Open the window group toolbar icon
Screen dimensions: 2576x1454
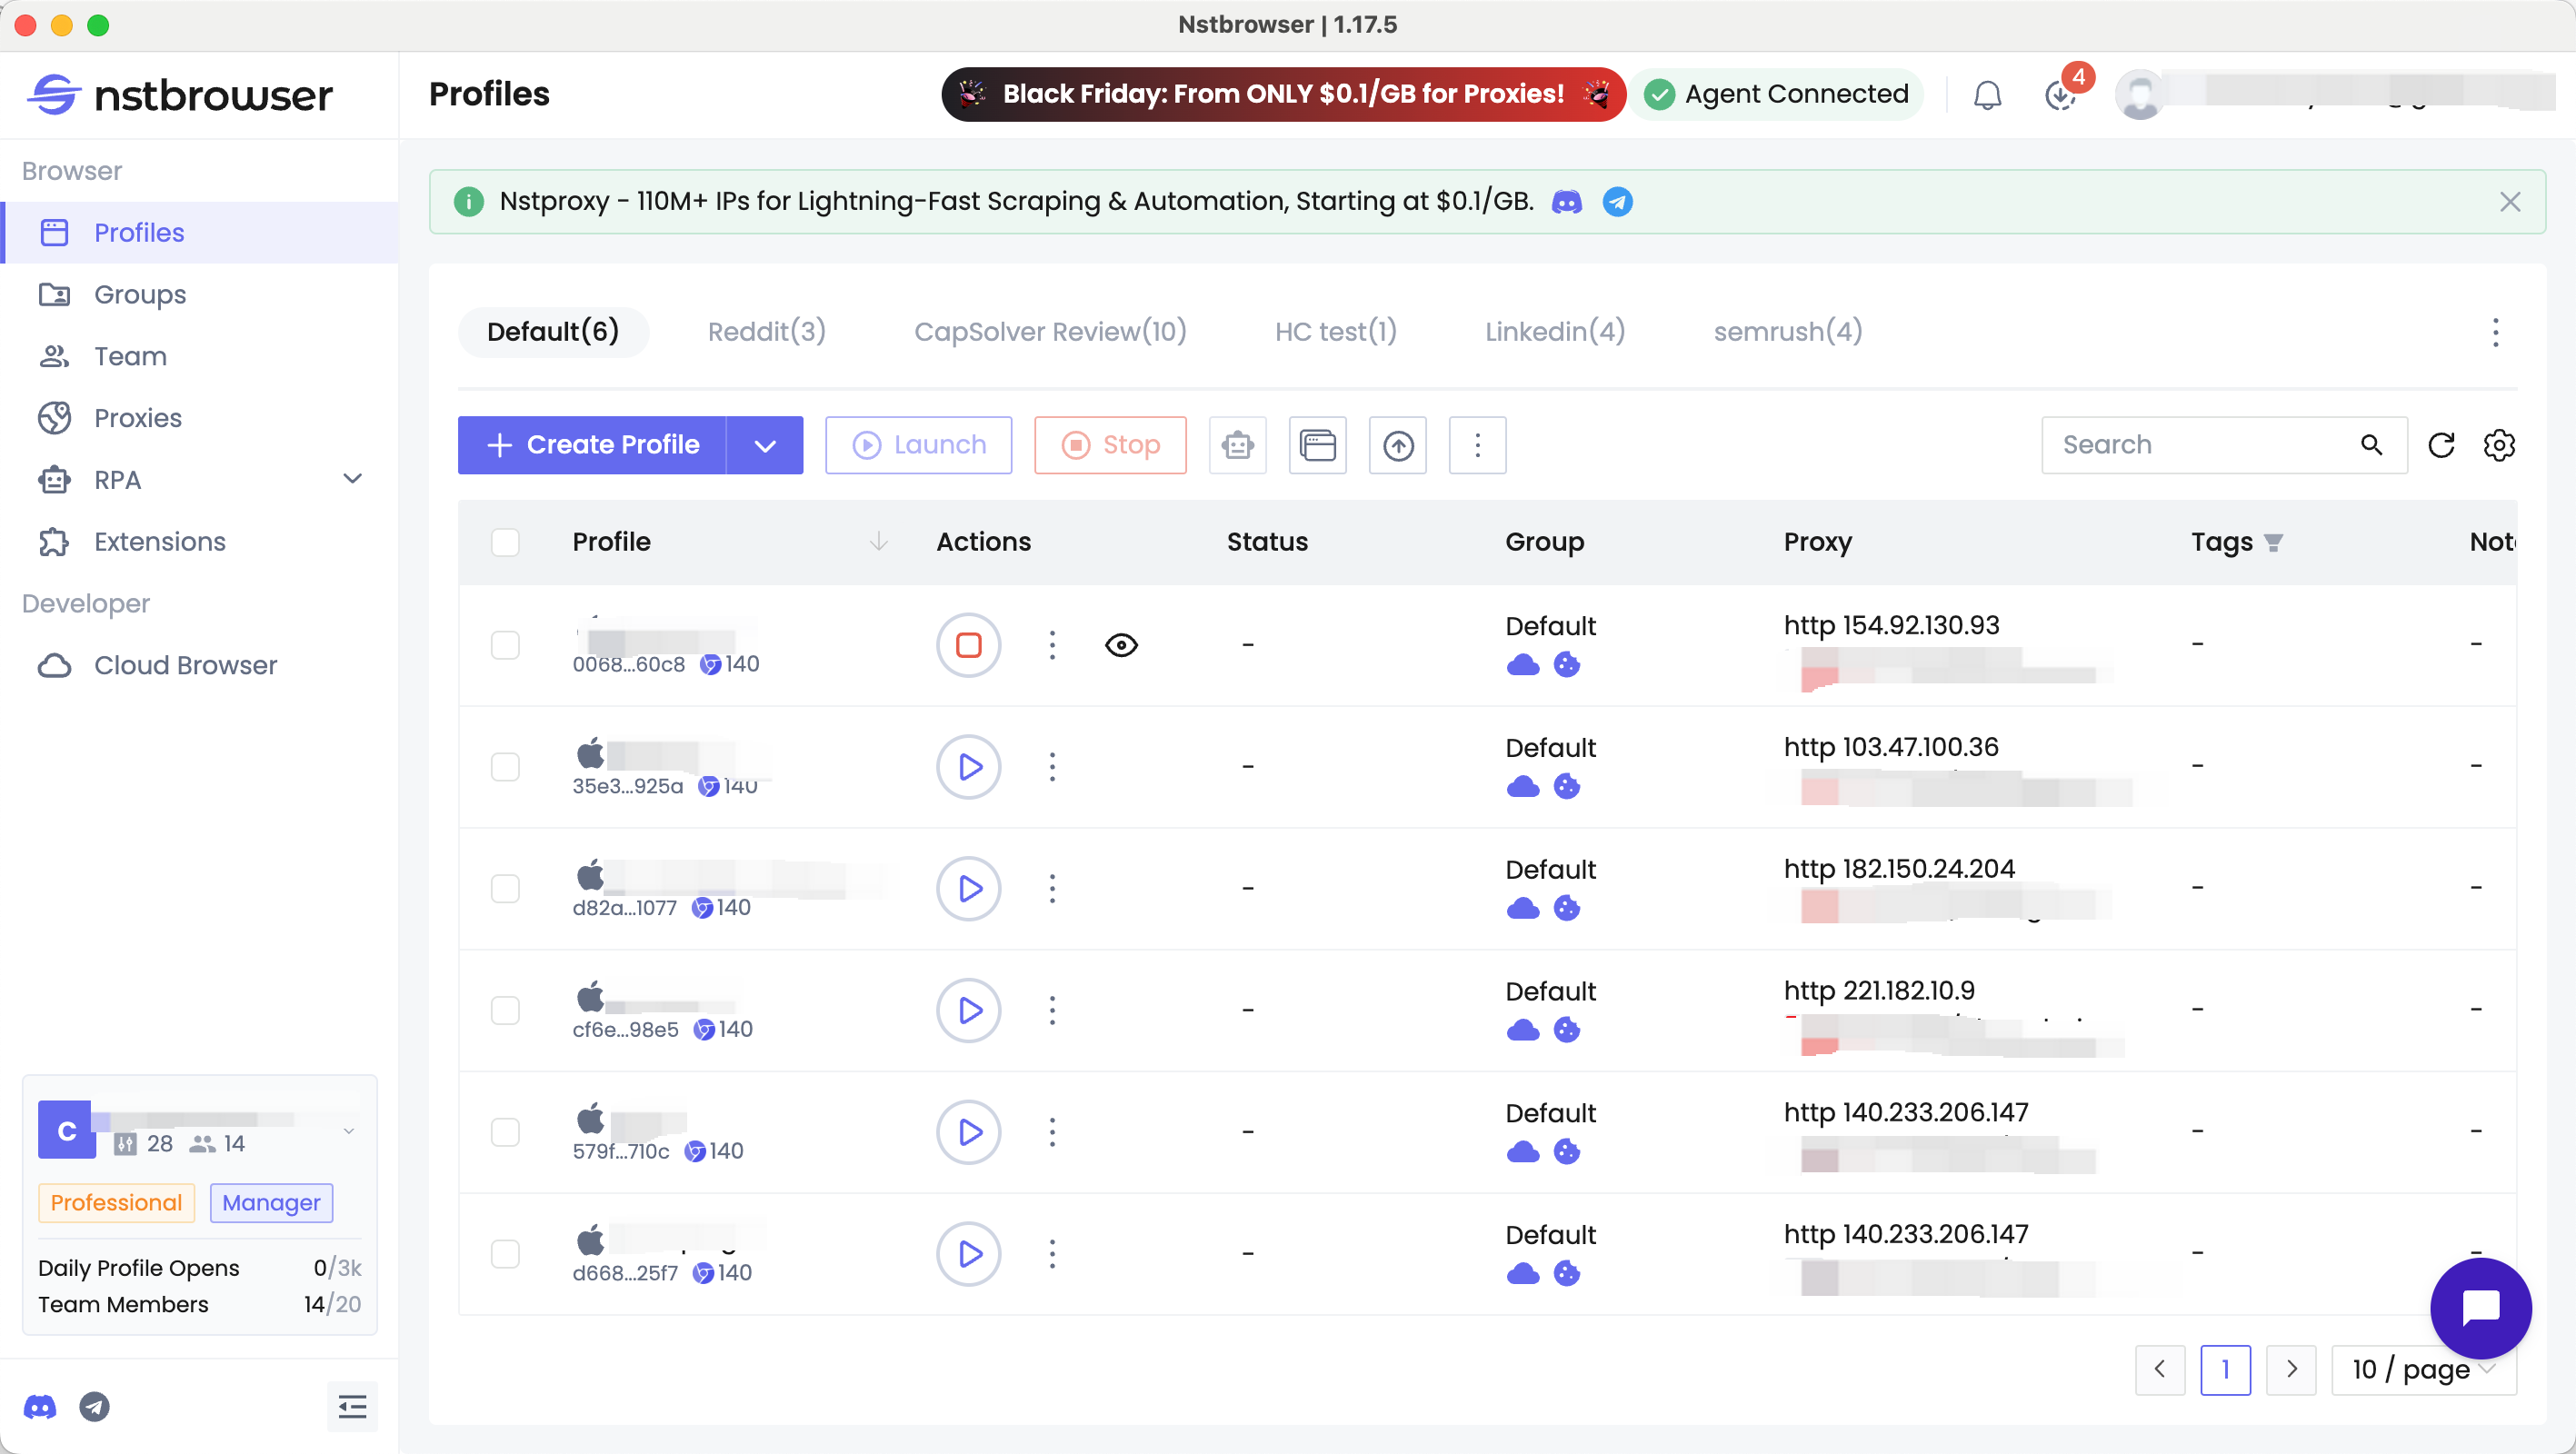1317,445
